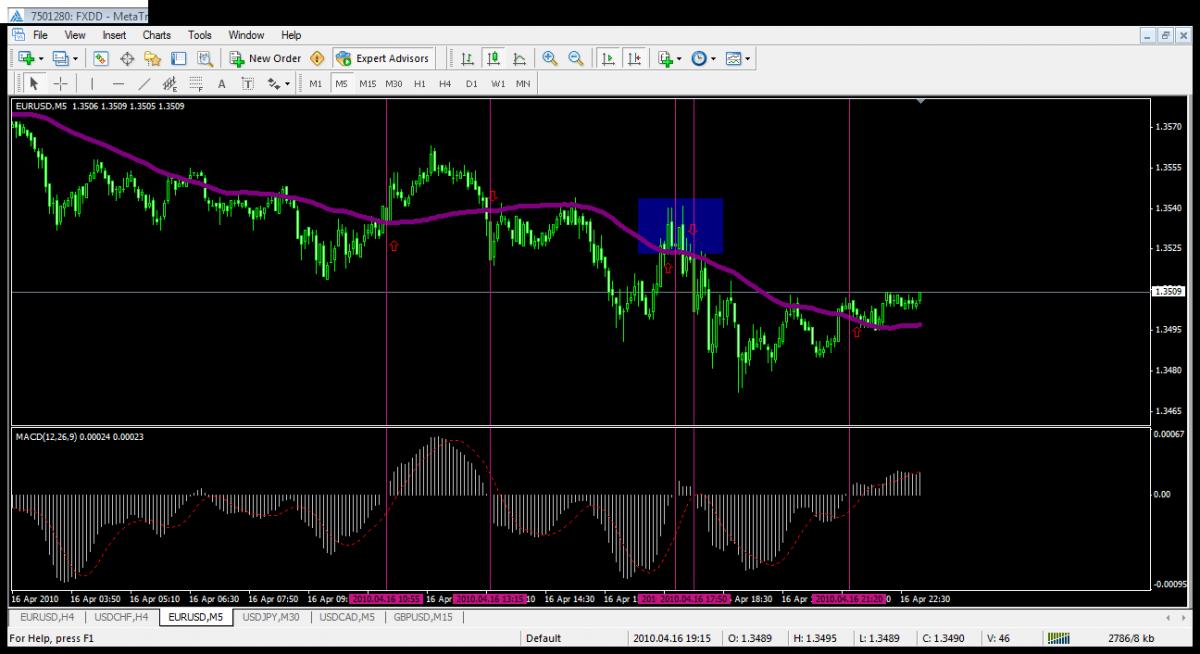The height and width of the screenshot is (654, 1200).
Task: Click the Zoom In magnifier icon
Action: [x=549, y=59]
